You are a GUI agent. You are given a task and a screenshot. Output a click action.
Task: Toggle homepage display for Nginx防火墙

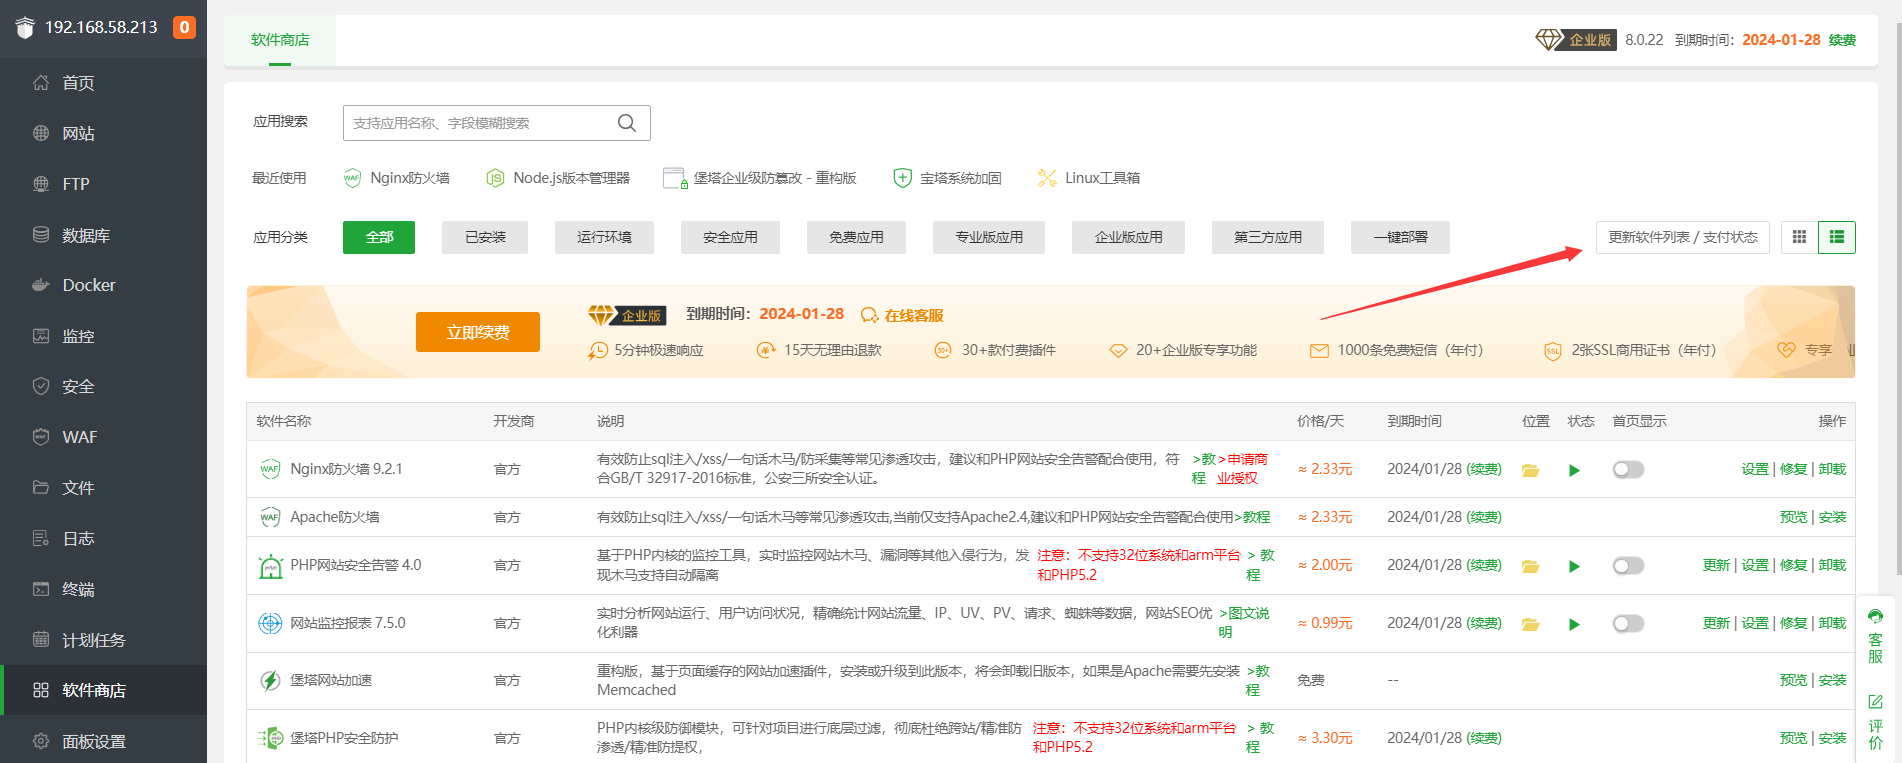[1628, 469]
